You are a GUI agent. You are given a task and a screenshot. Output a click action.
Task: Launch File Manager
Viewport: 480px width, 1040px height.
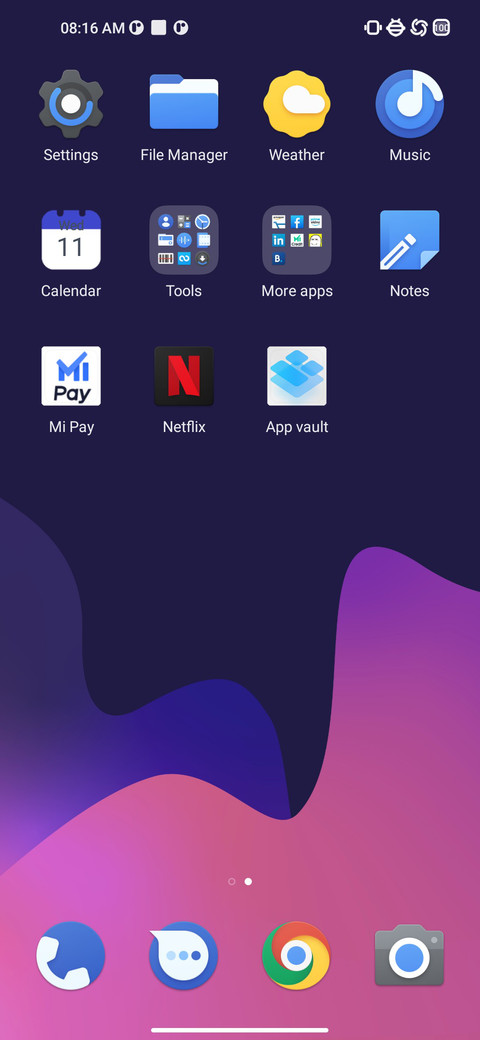tap(184, 103)
